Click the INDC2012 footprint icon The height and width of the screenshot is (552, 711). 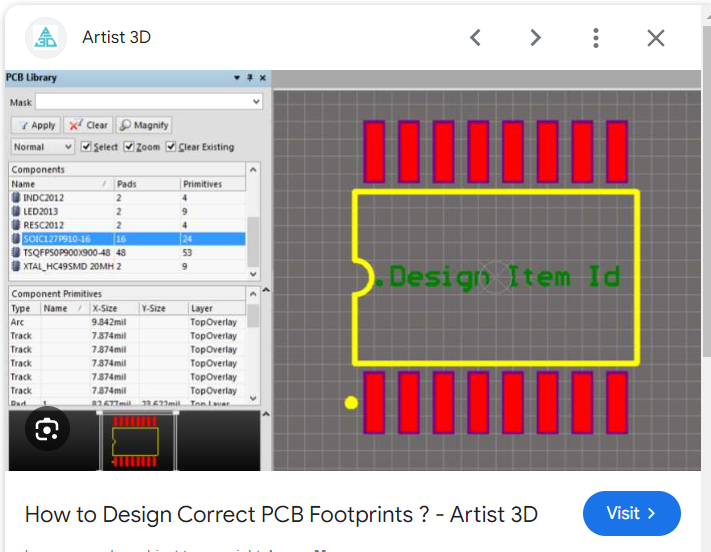tap(16, 197)
